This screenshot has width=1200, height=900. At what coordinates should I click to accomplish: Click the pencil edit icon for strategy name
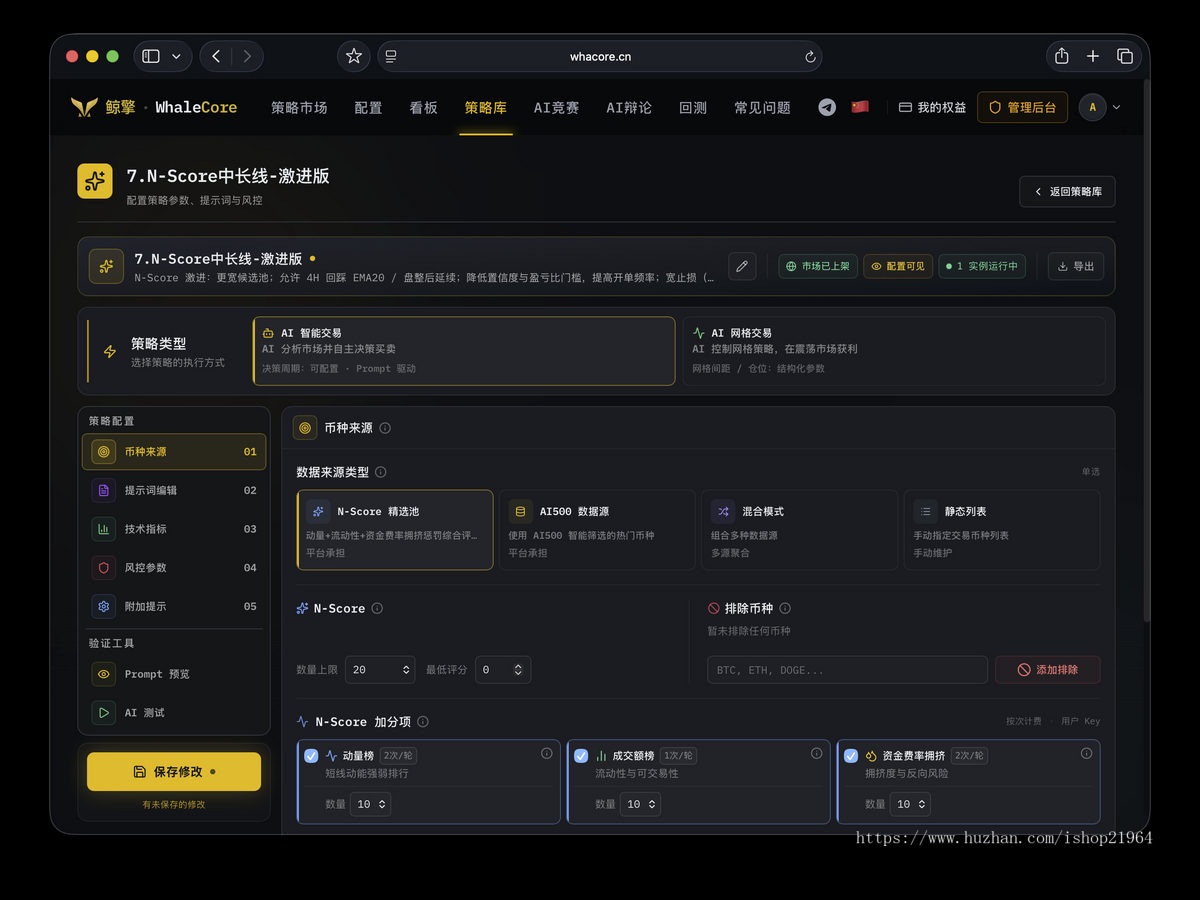pyautogui.click(x=742, y=266)
